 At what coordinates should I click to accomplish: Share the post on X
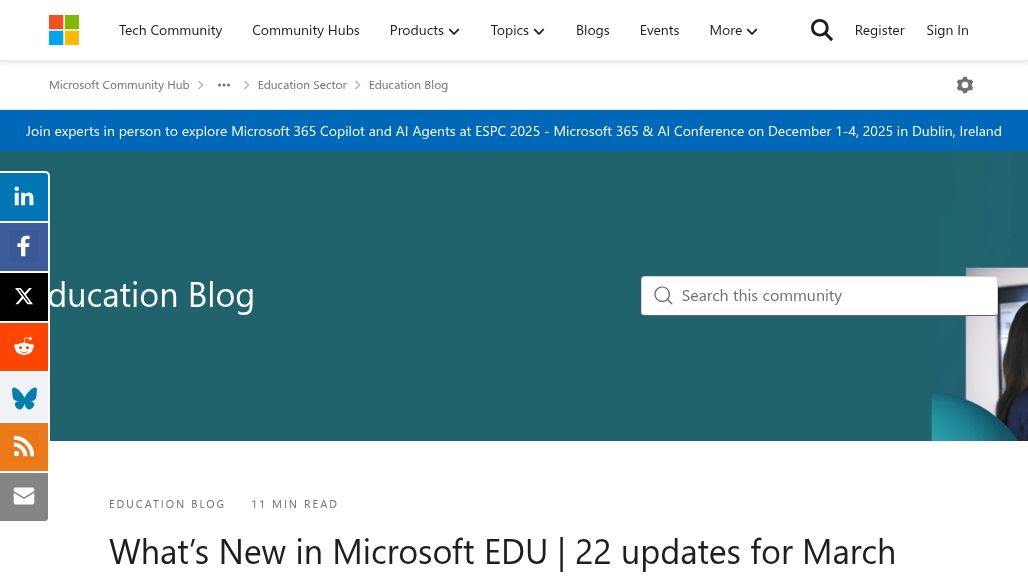coord(24,297)
